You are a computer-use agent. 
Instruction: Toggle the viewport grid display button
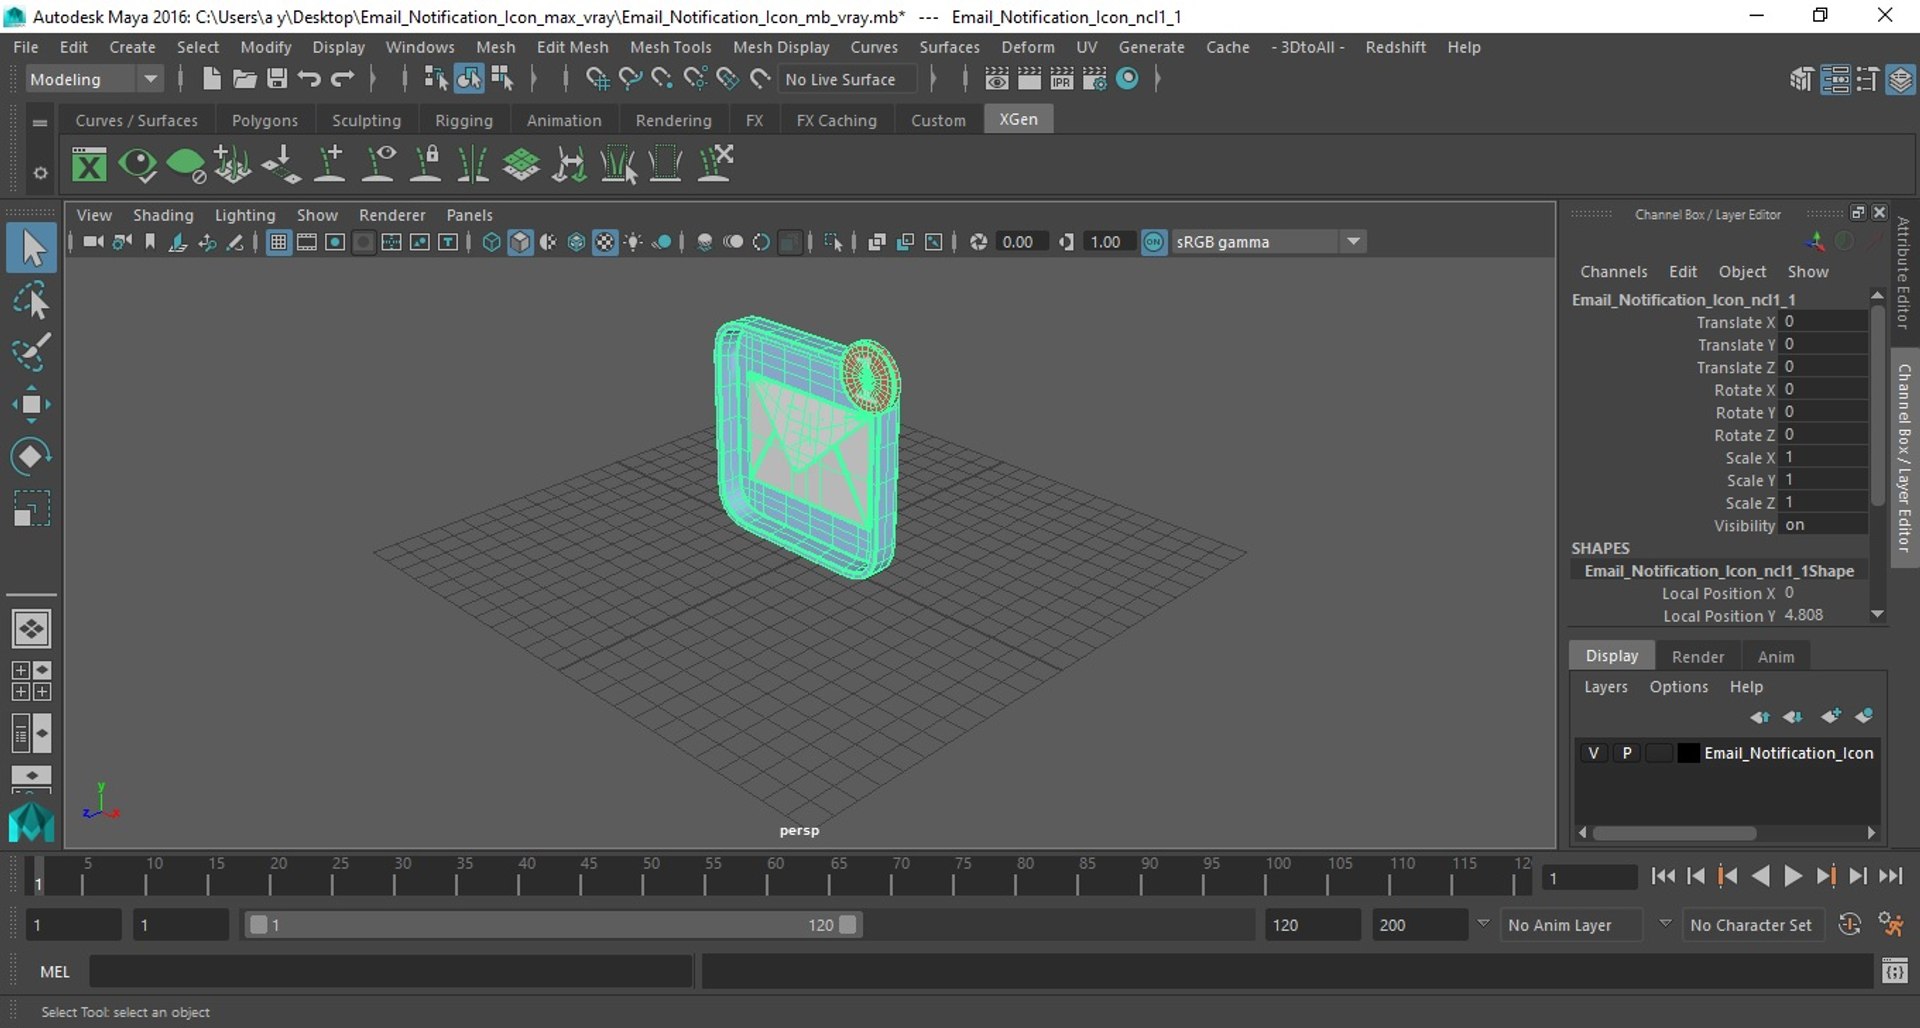pyautogui.click(x=279, y=242)
